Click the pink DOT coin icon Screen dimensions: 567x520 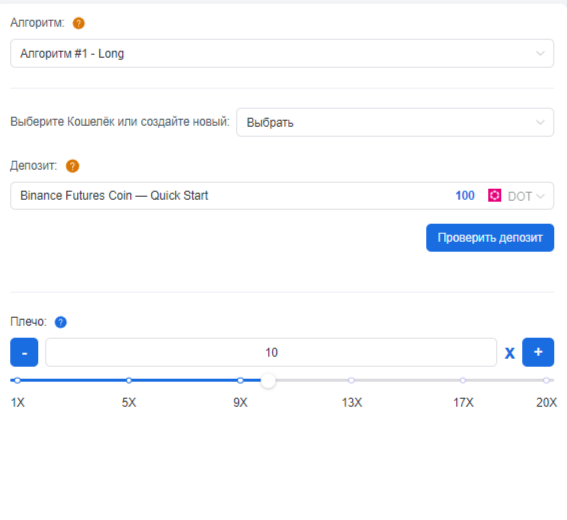494,196
